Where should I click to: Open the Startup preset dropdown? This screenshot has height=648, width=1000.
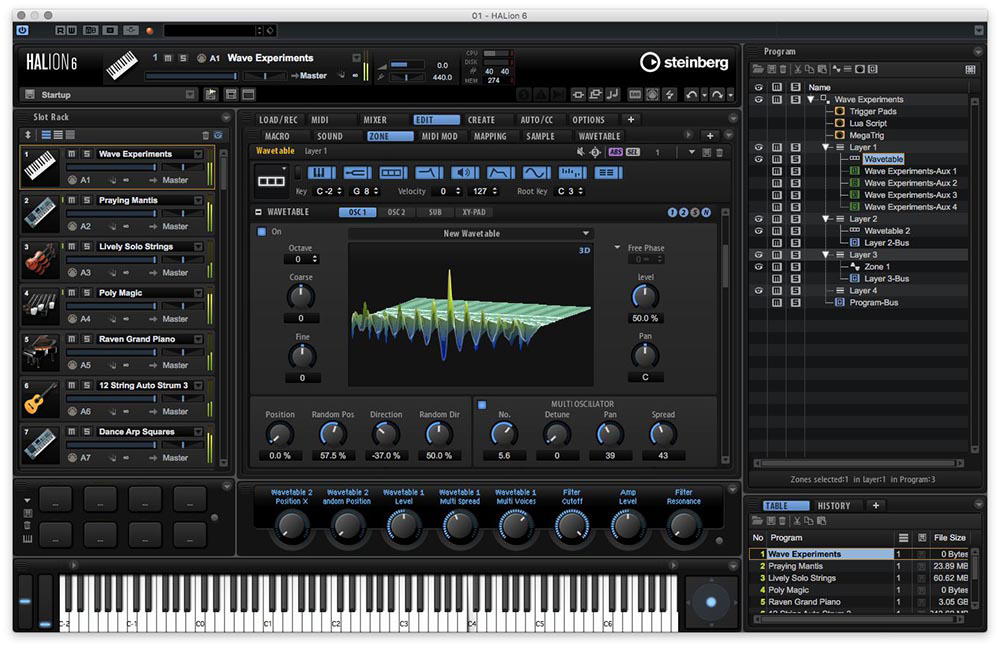click(110, 94)
